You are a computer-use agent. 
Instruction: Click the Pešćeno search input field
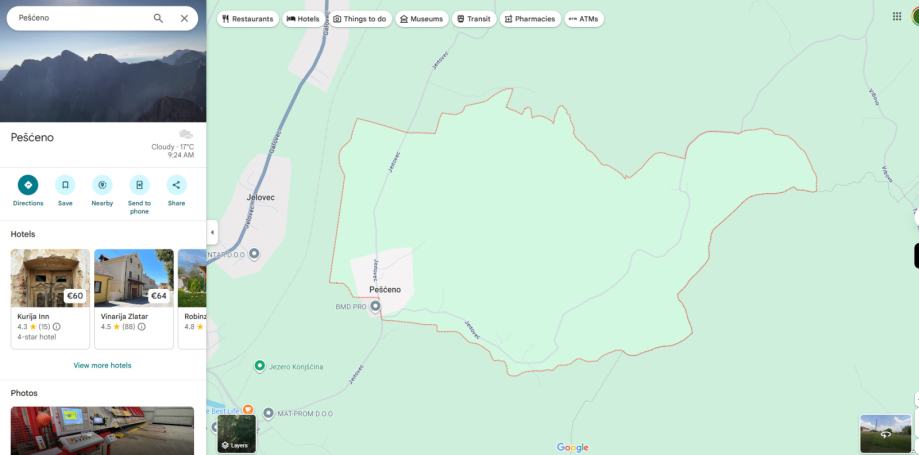coord(82,18)
